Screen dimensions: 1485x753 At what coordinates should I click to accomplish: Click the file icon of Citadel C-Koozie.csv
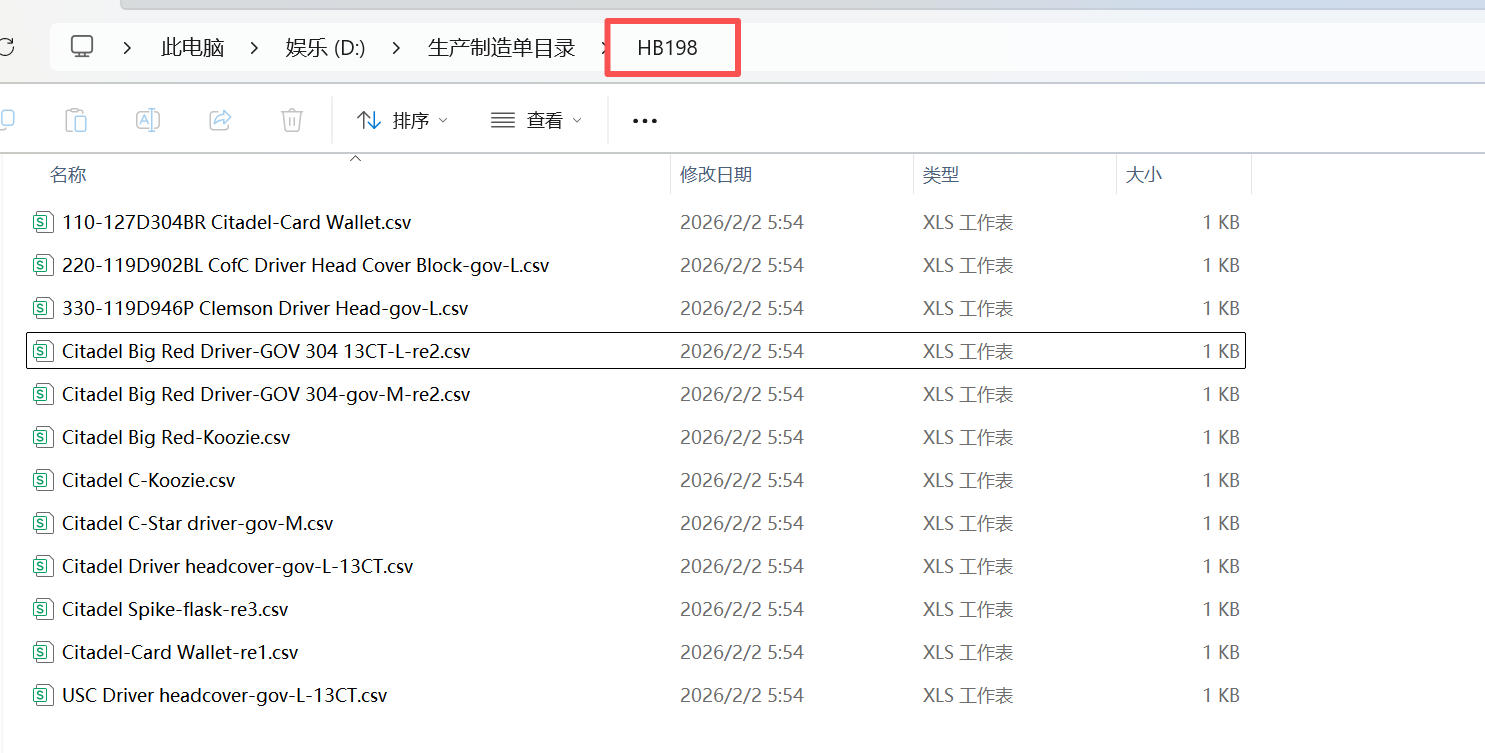pyautogui.click(x=42, y=480)
